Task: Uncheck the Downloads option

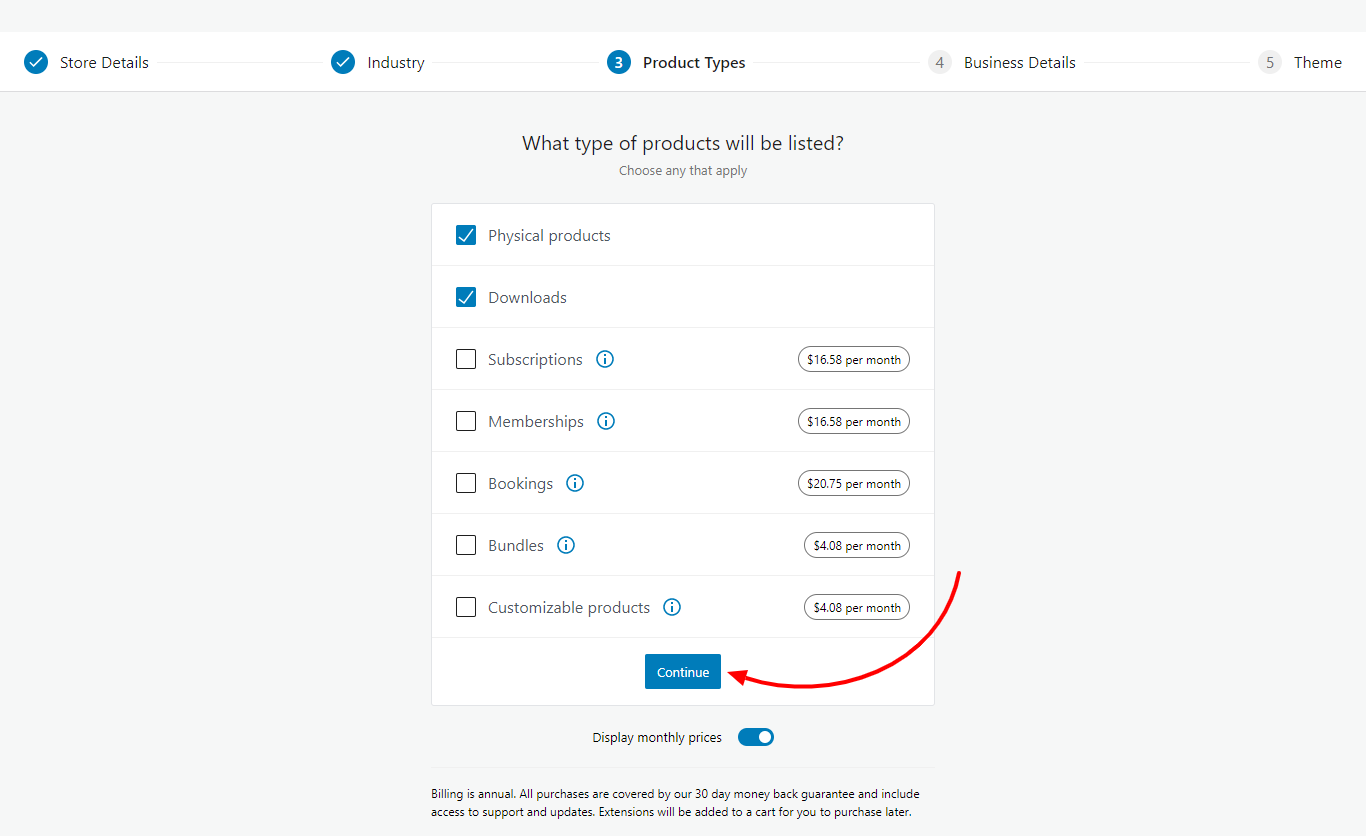Action: tap(466, 296)
